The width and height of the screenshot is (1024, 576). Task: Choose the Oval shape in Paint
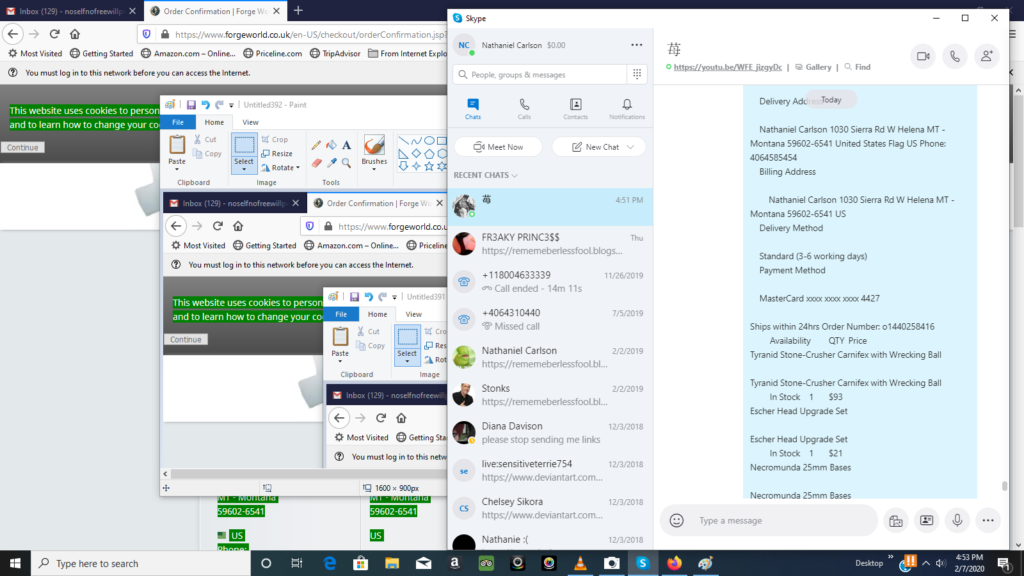[429, 140]
